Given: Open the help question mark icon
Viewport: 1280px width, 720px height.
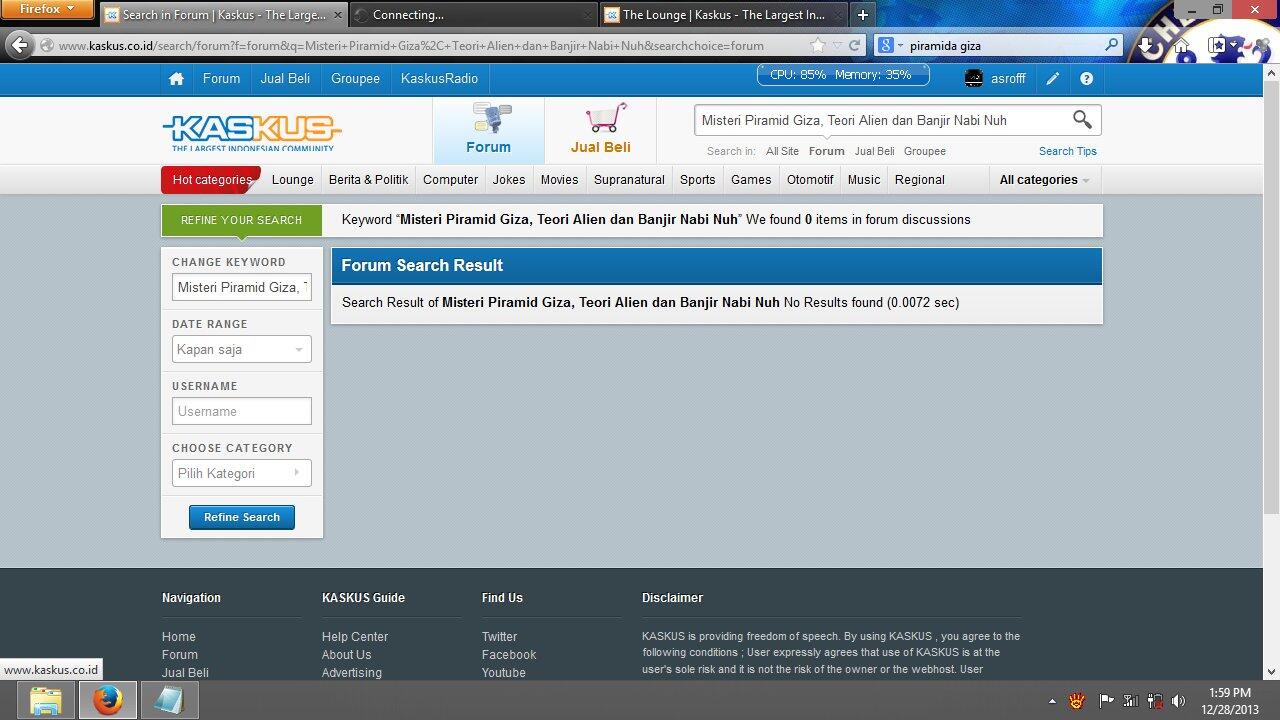Looking at the screenshot, I should coord(1086,79).
